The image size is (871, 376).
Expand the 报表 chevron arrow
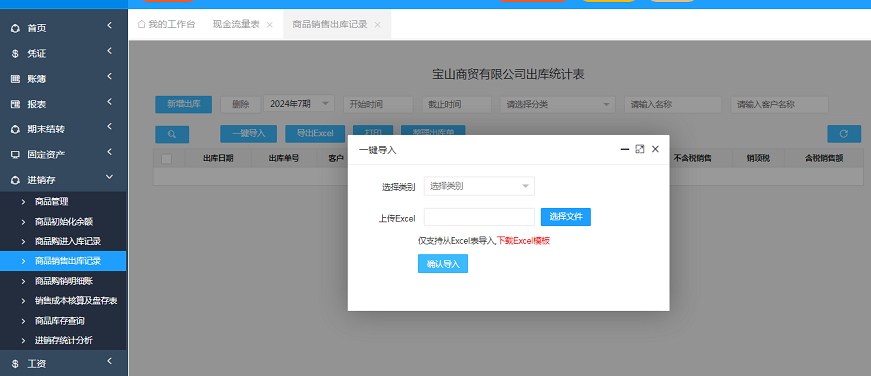[x=109, y=102]
